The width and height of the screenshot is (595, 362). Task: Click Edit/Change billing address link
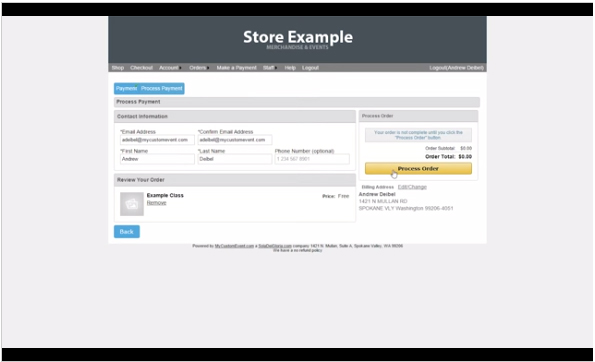(x=412, y=187)
